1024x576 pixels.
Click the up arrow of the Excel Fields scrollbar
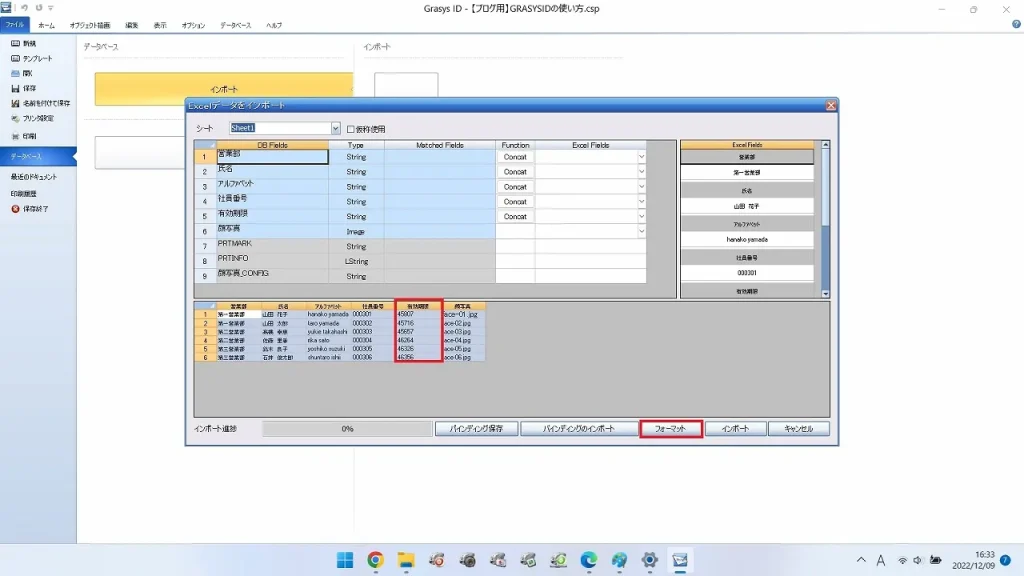pos(825,144)
